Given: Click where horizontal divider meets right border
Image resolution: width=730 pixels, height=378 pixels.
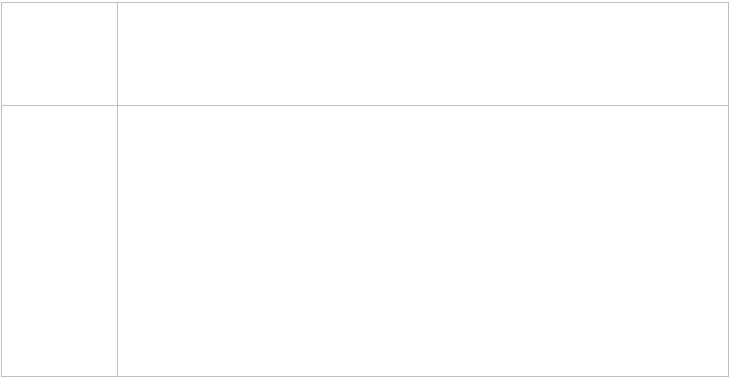Looking at the screenshot, I should click(x=728, y=106).
